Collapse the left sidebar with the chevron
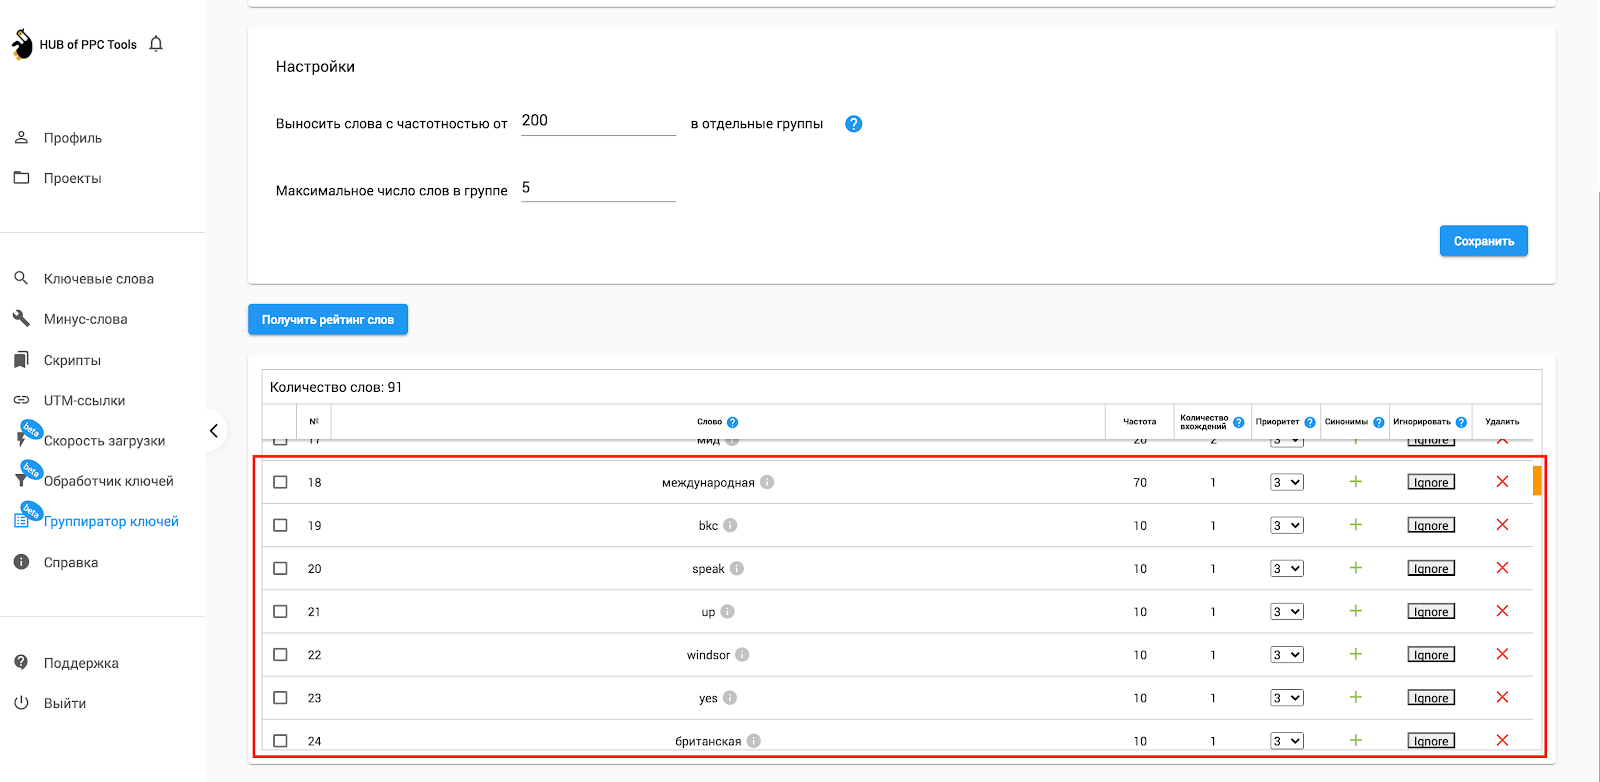 213,431
